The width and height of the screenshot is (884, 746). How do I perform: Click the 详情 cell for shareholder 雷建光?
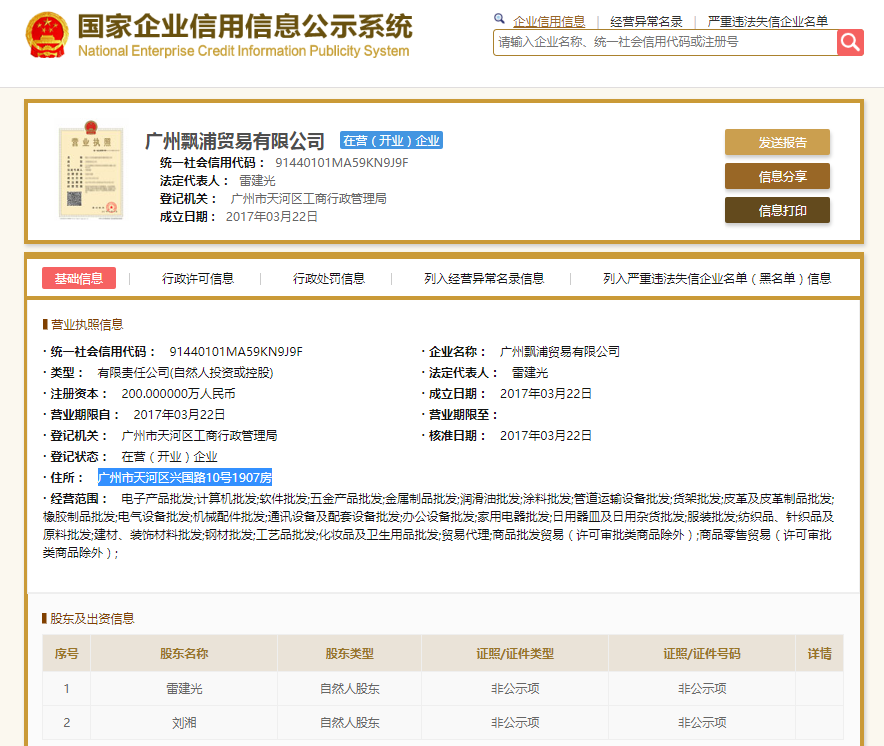tap(818, 688)
